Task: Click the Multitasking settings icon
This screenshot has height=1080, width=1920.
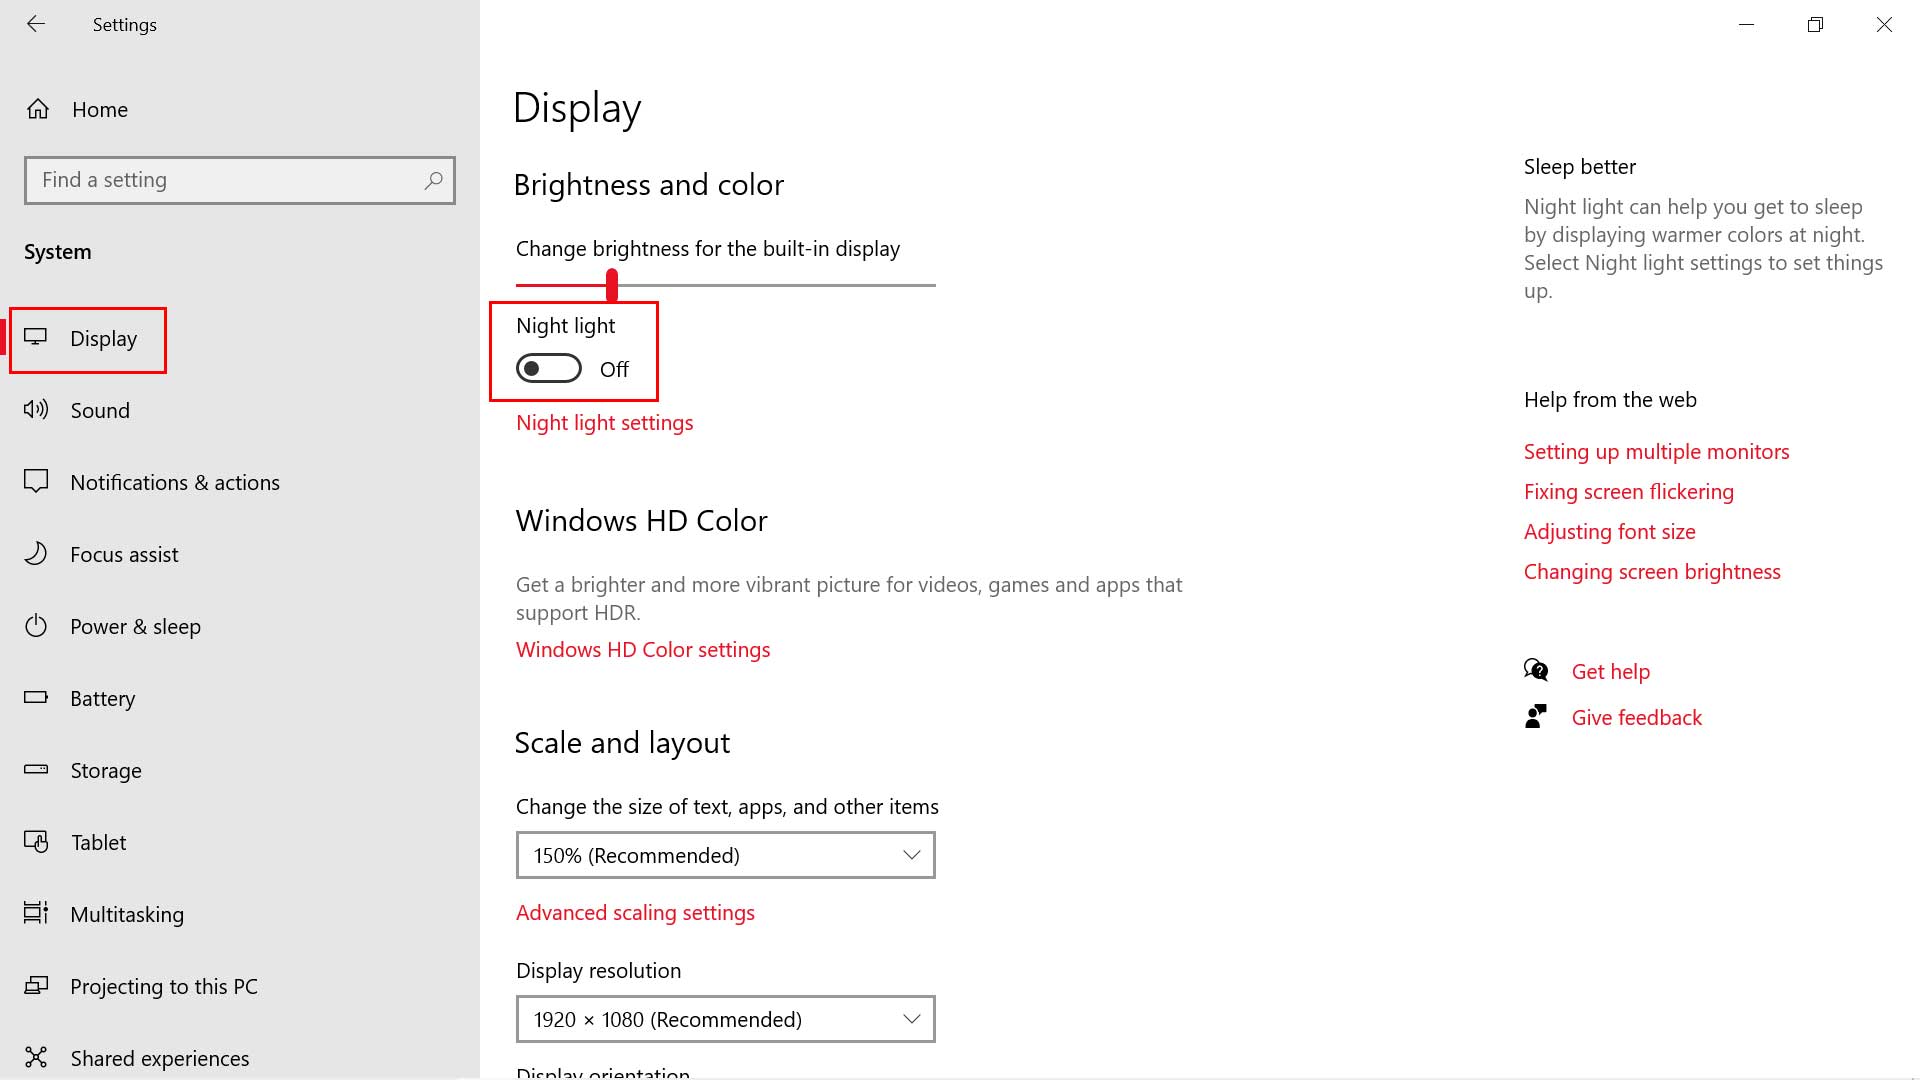Action: 36,913
